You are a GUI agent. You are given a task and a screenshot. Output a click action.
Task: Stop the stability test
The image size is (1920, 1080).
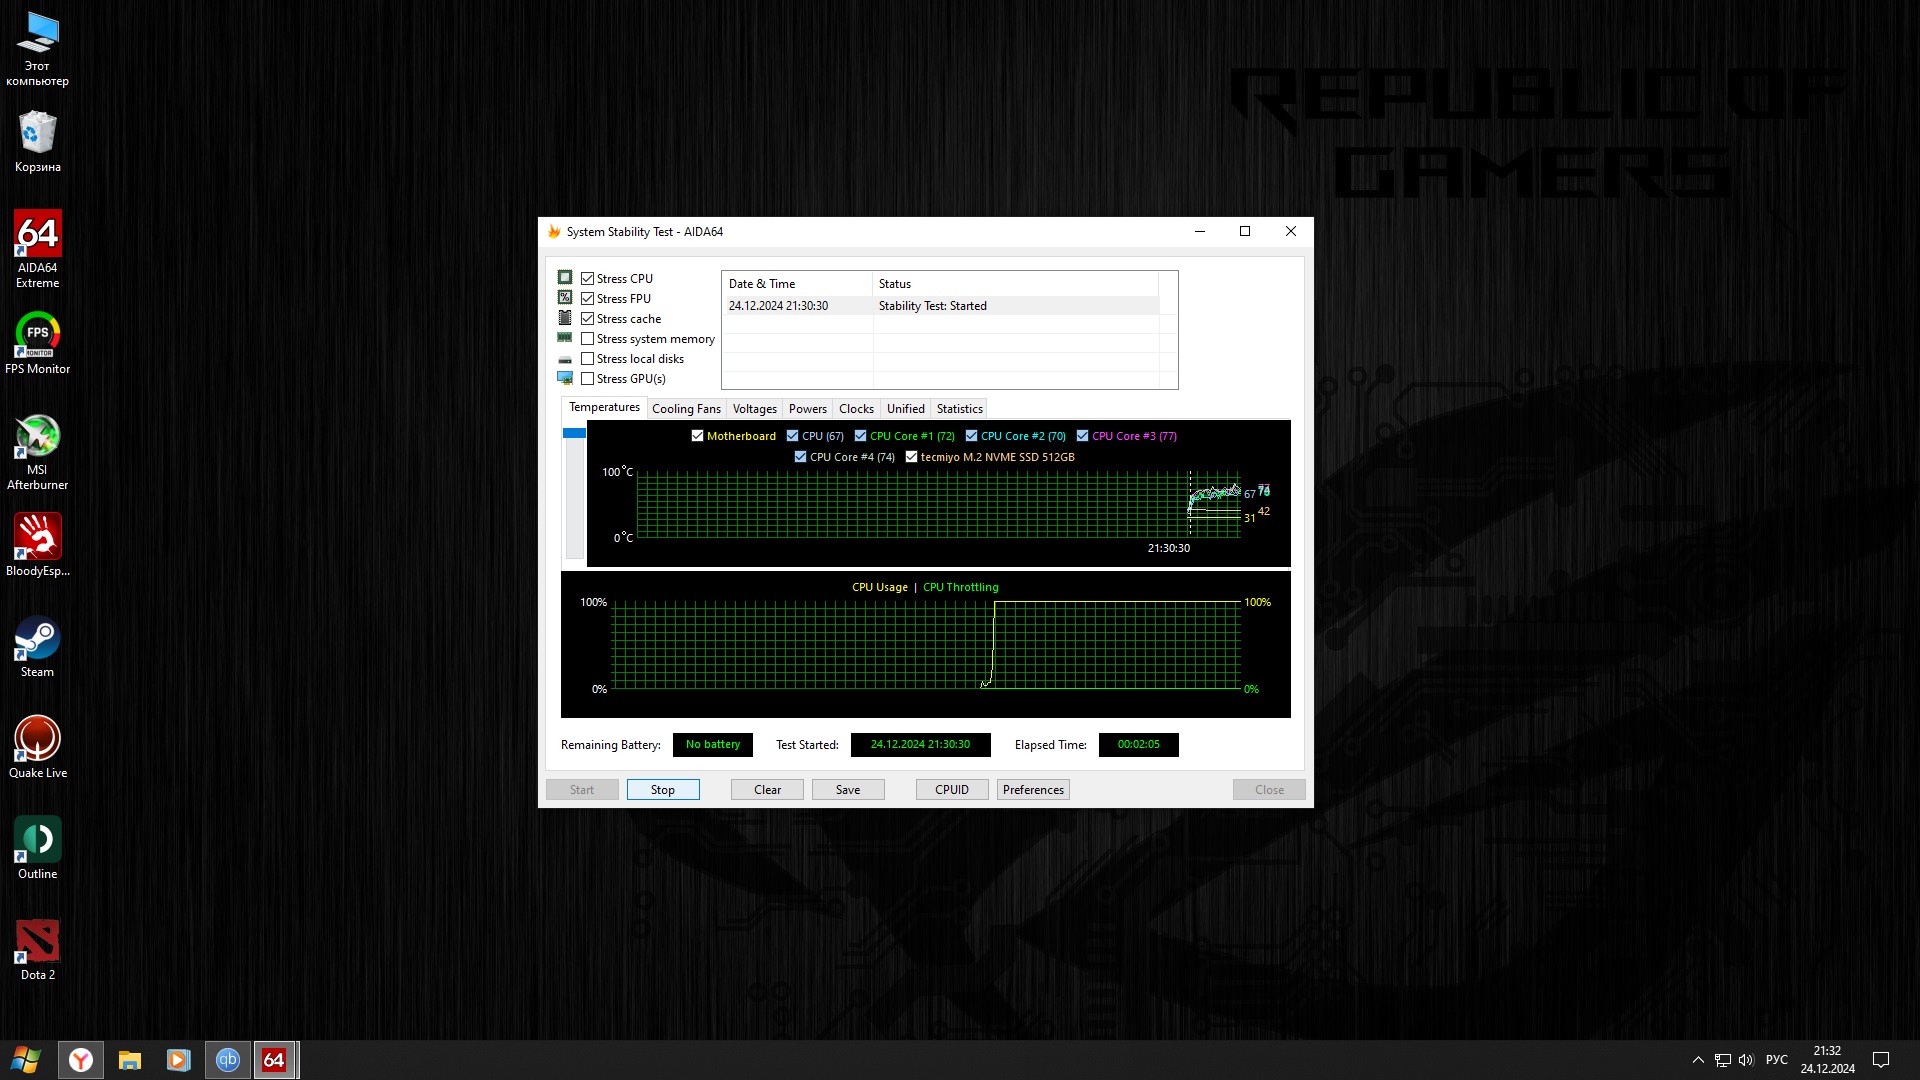click(x=663, y=790)
